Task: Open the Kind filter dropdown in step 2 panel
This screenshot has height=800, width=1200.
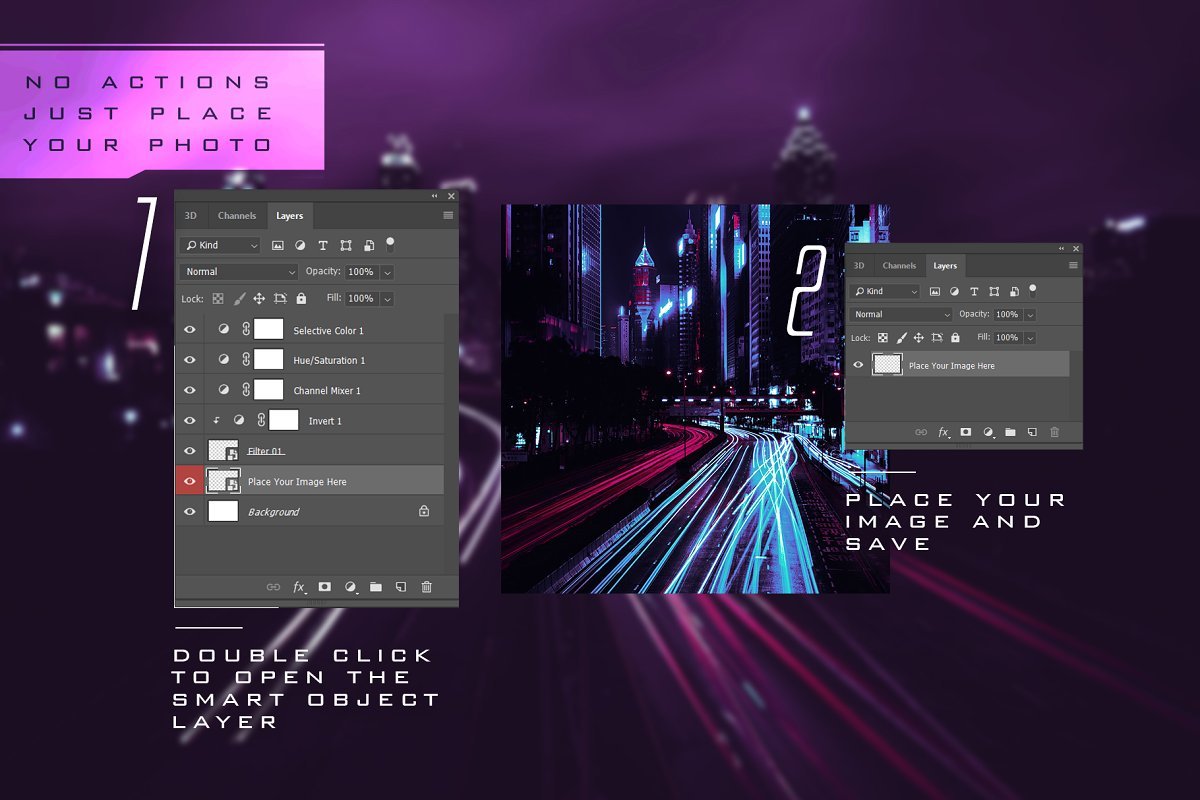Action: pyautogui.click(x=885, y=291)
